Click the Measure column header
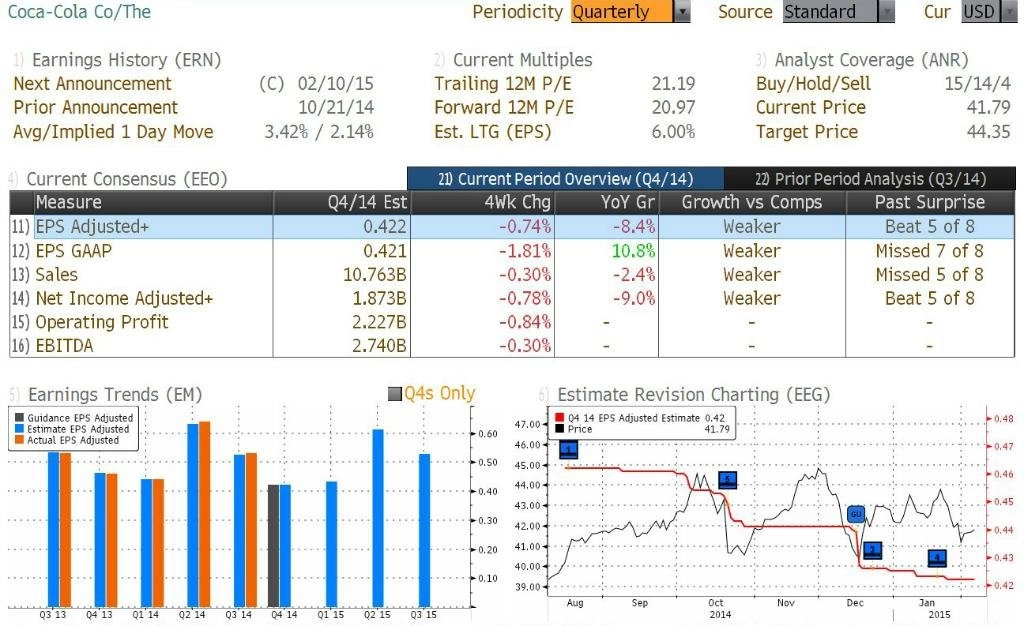The height and width of the screenshot is (626, 1024). tap(153, 202)
